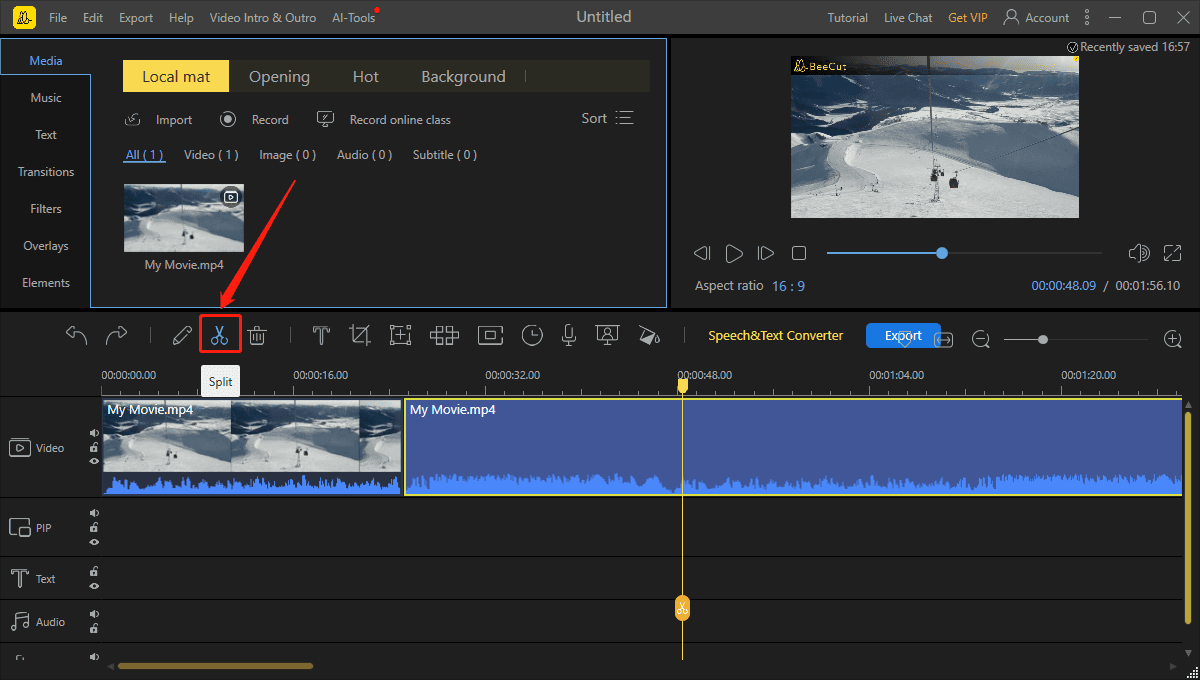Select the paint bucket tool
This screenshot has height=680, width=1200.
click(649, 336)
